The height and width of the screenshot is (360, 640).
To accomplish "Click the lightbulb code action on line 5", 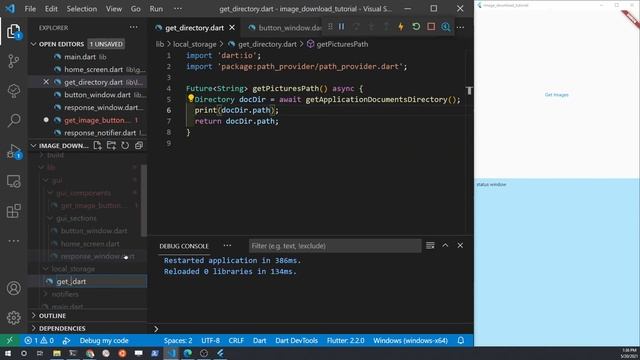I will tap(190, 98).
